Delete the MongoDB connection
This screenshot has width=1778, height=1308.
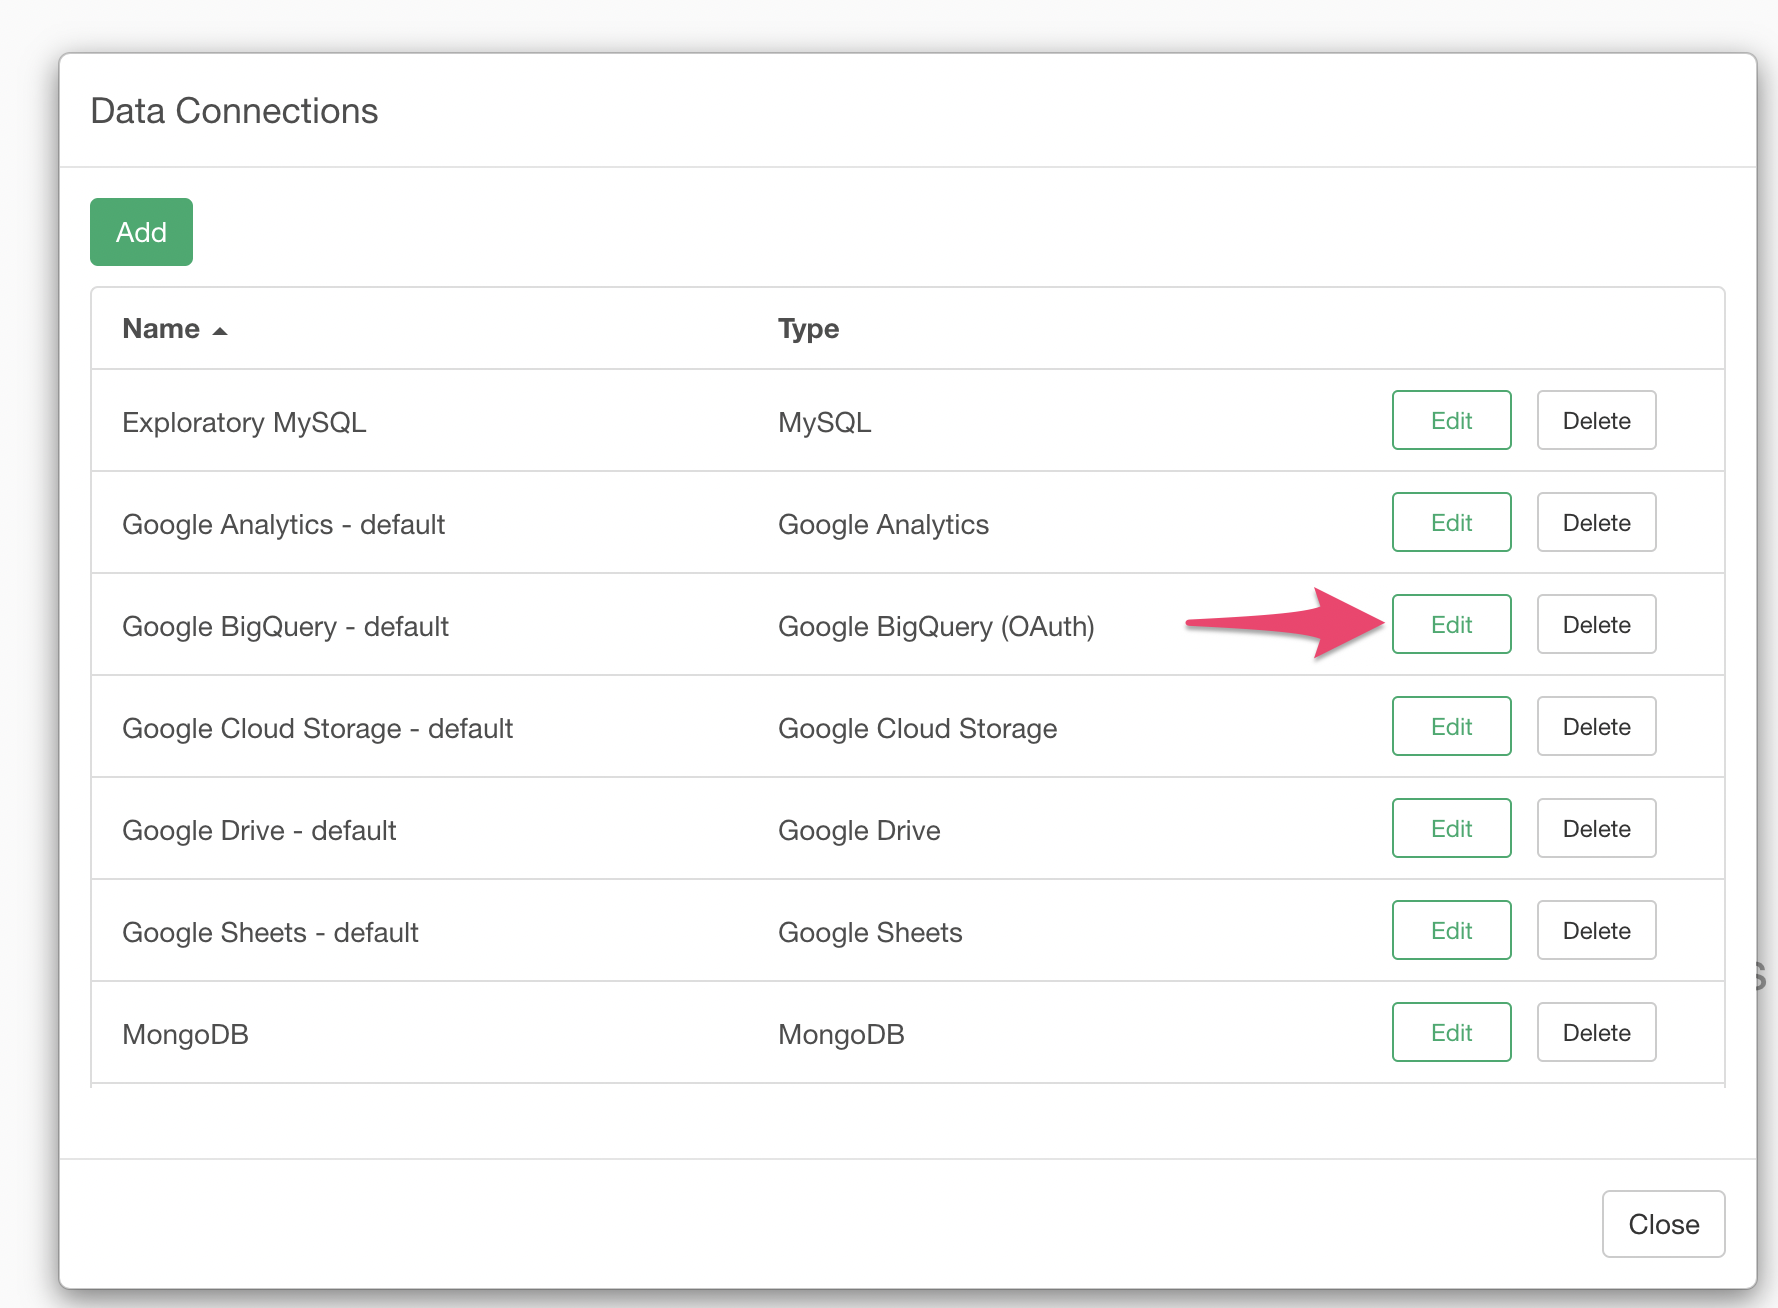[1596, 1033]
